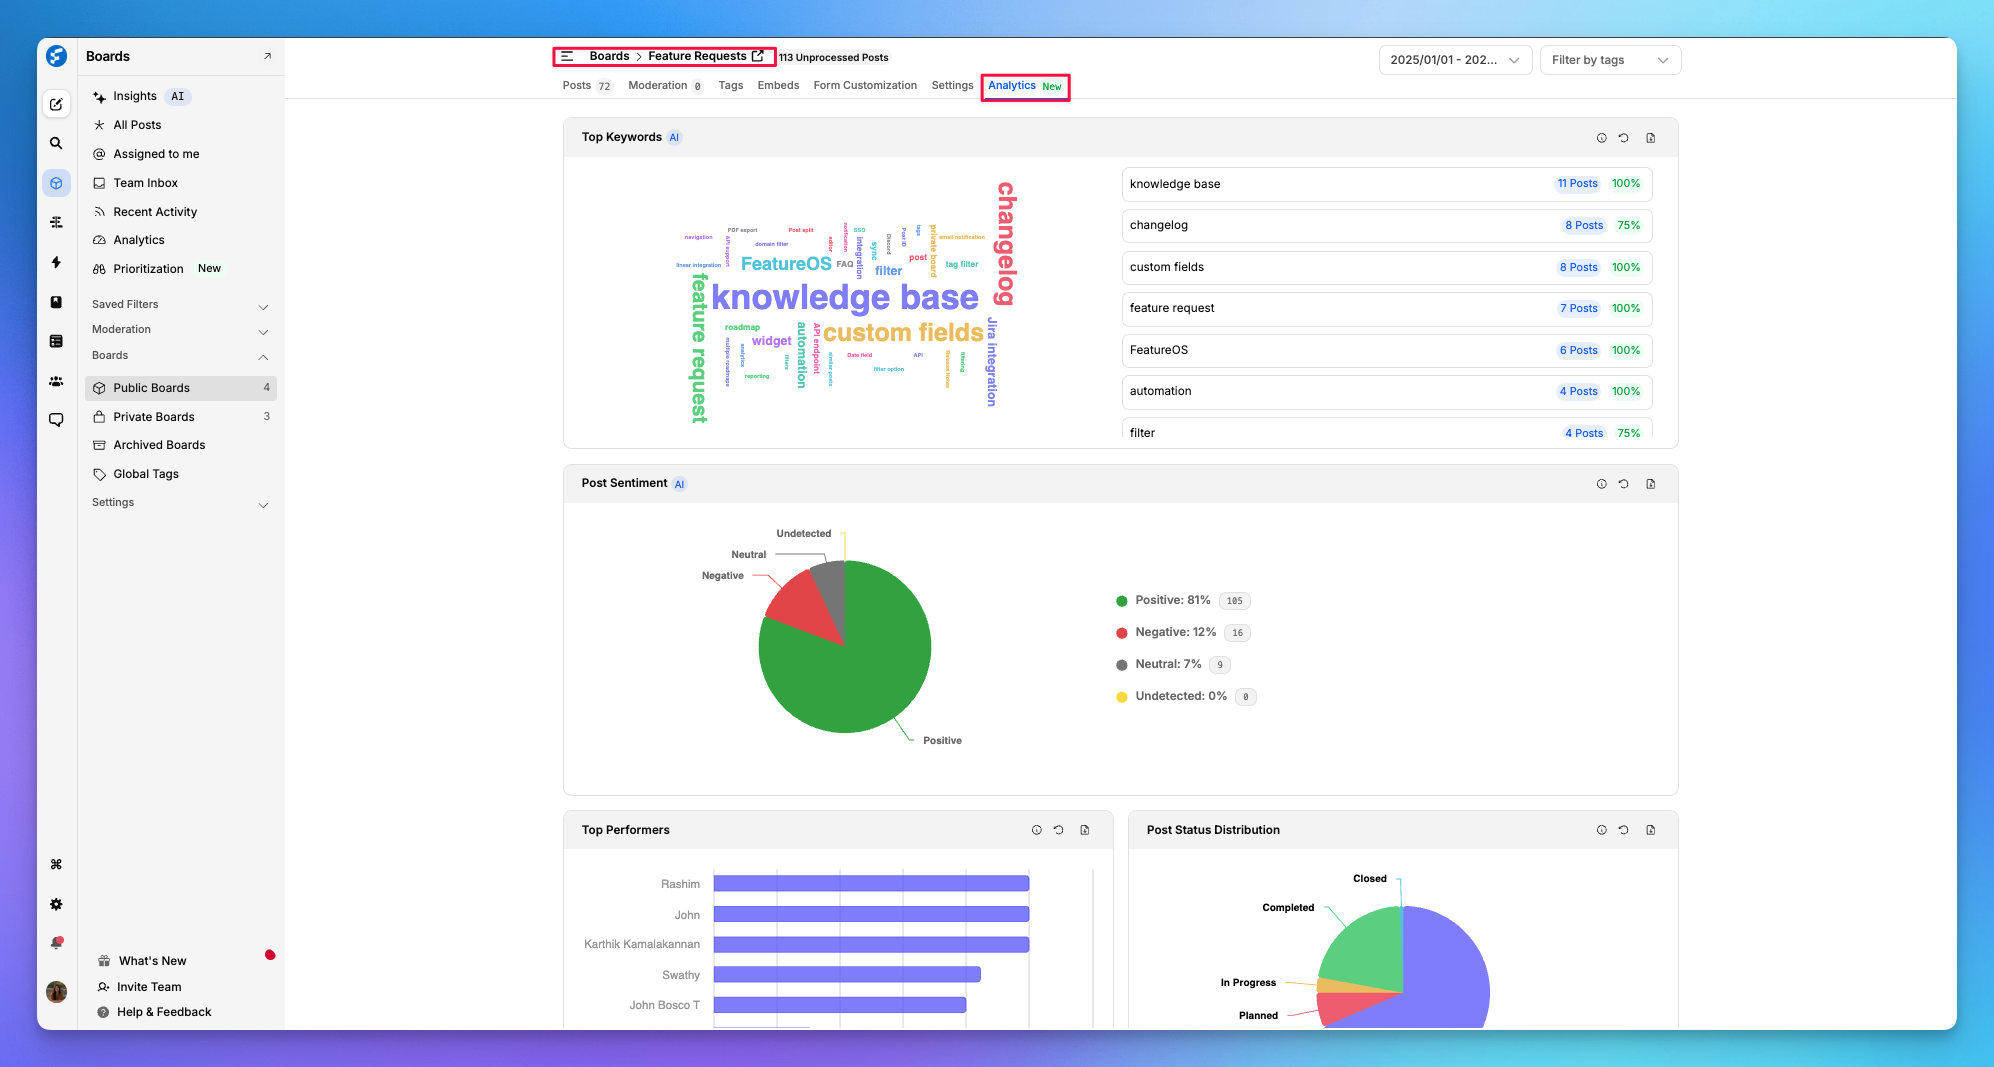The height and width of the screenshot is (1067, 1994).
Task: Switch to the Moderation tab
Action: pos(657,86)
